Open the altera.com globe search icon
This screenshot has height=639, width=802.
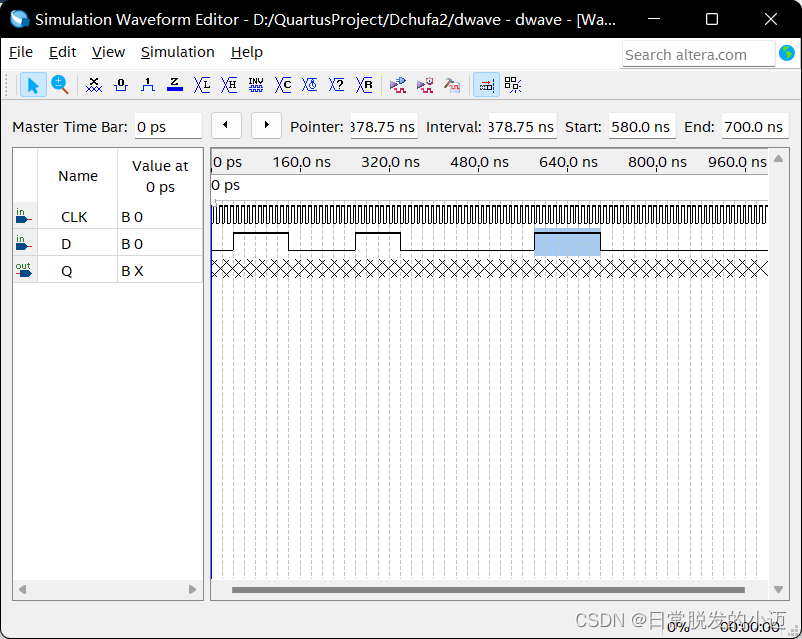(x=787, y=53)
